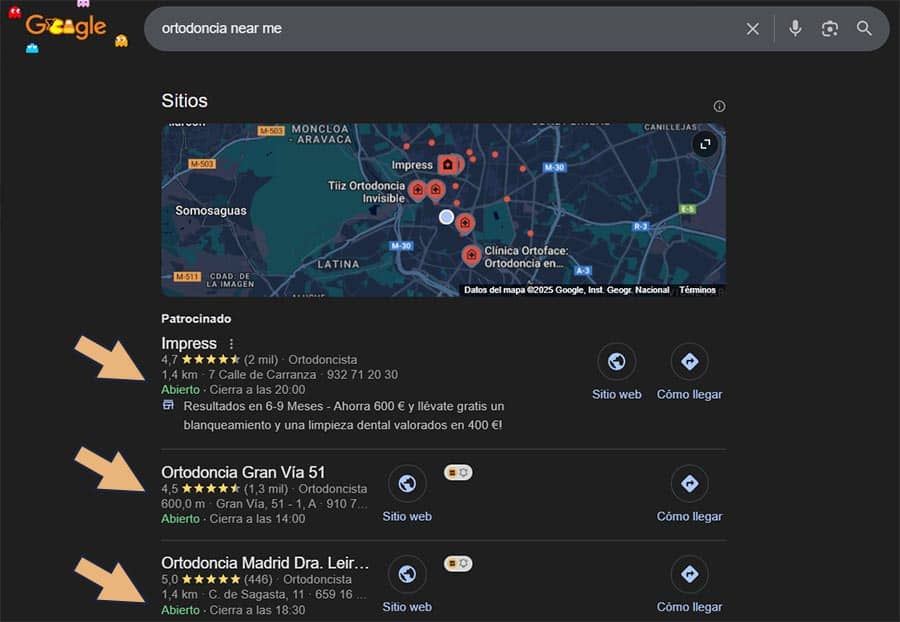This screenshot has width=900, height=622.
Task: Click the Google Pac-Man doodle logo
Action: [x=67, y=27]
